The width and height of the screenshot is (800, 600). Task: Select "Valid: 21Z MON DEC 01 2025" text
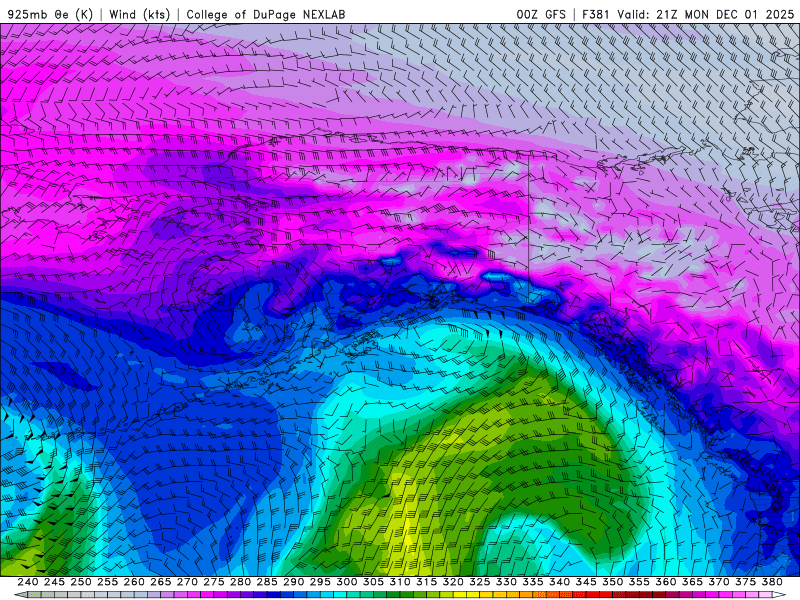click(706, 14)
